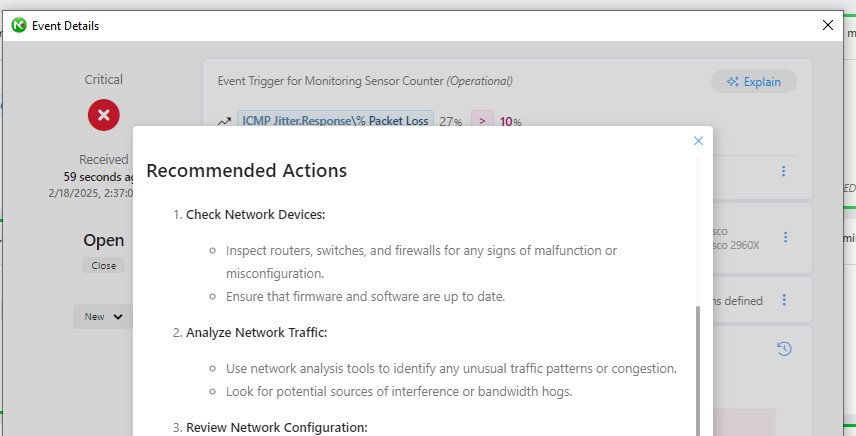Click the trend arrow icon beside ICMP Jitter
Image resolution: width=856 pixels, height=436 pixels.
224,122
